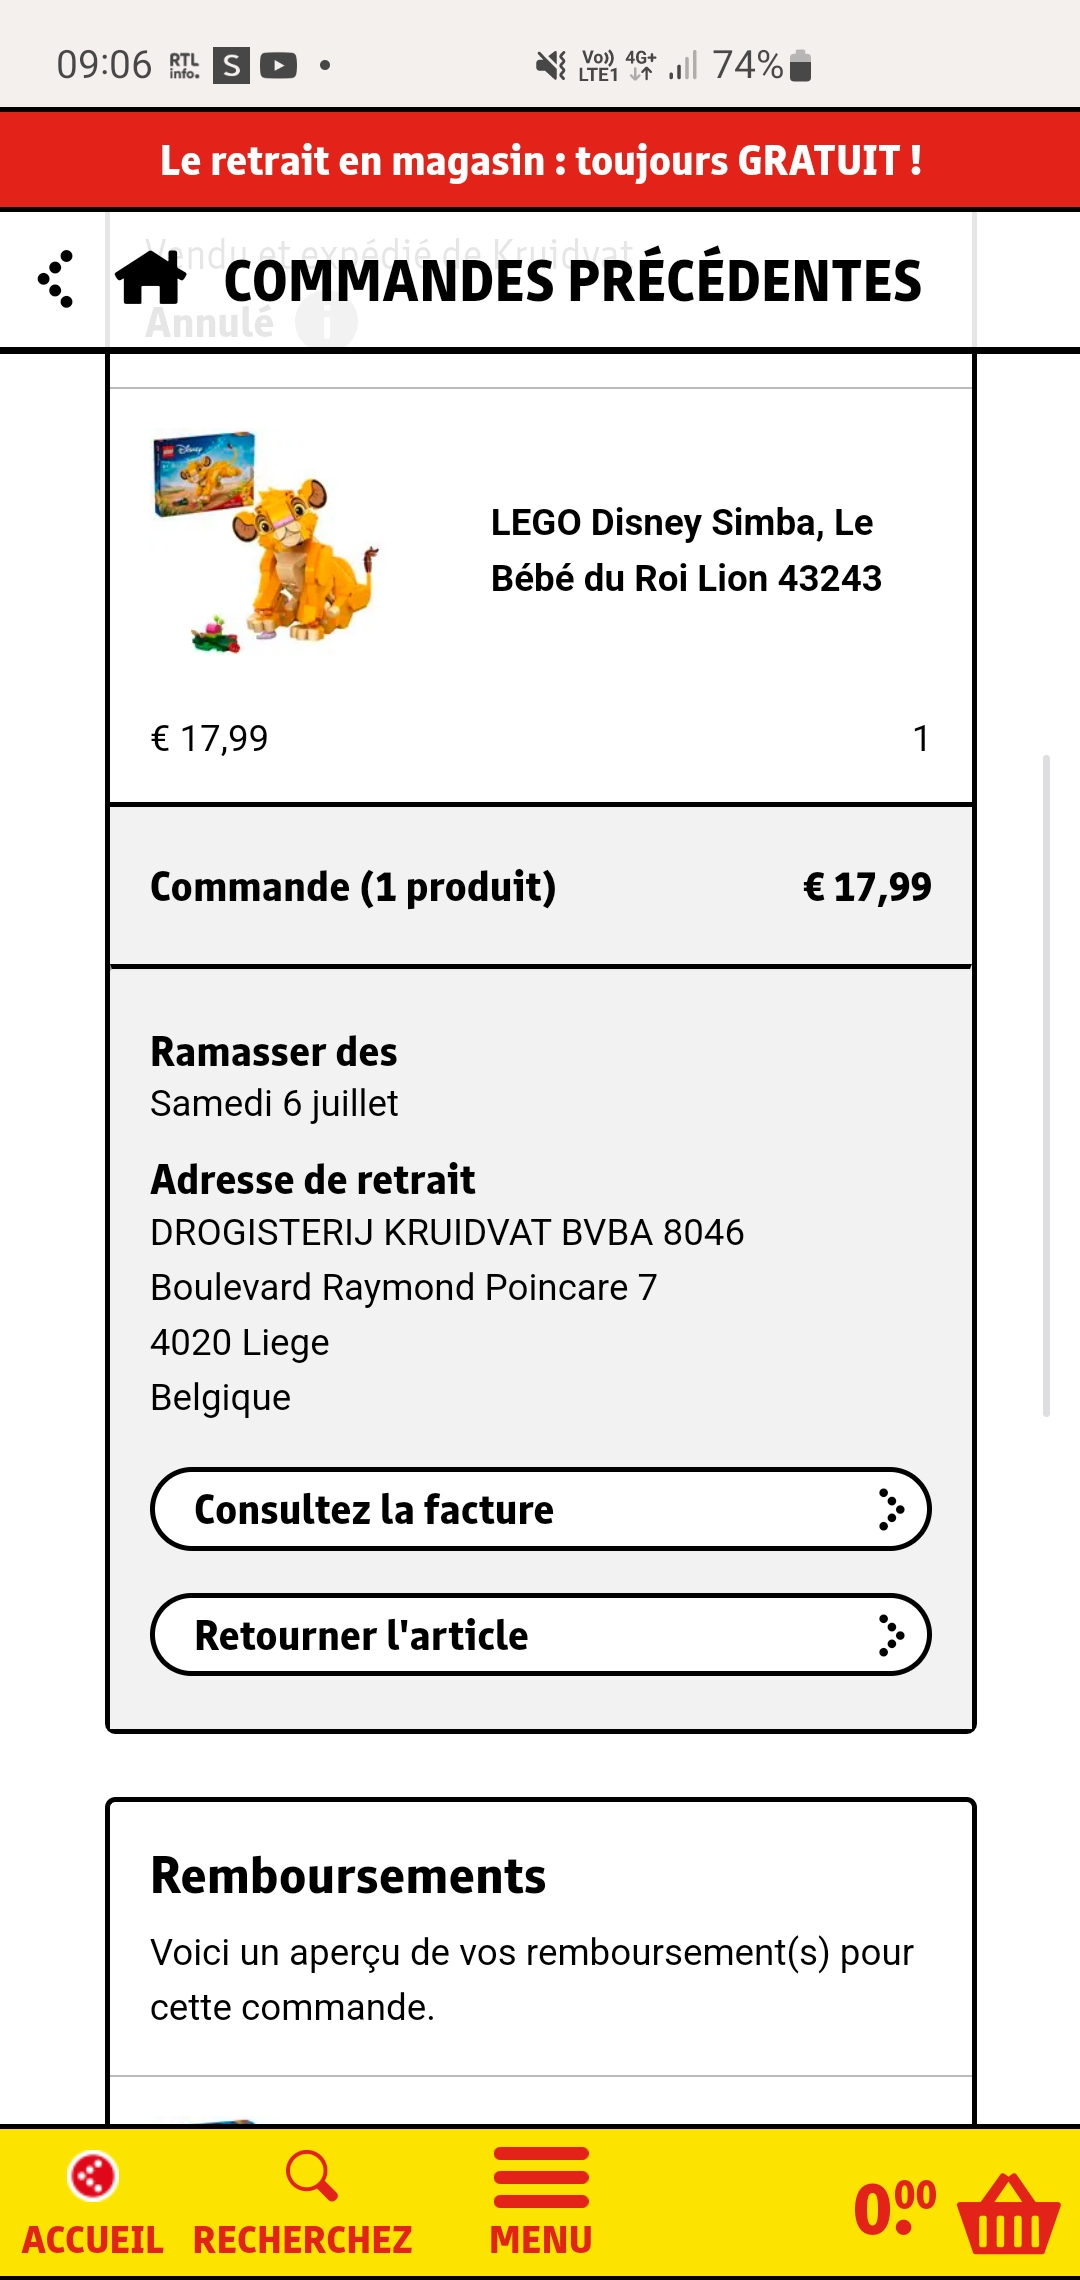Open the YouTube notification in status bar

(278, 66)
